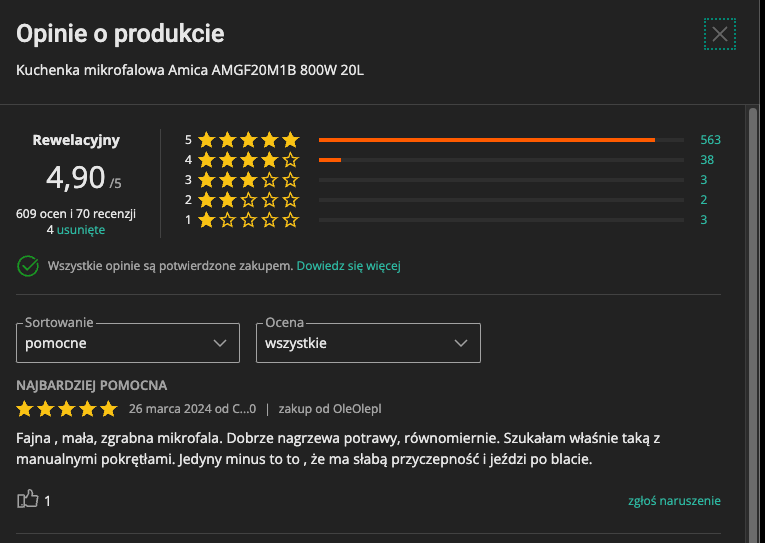This screenshot has width=765, height=543.
Task: Click the Sortowanie dropdown chevron arrow
Action: click(x=220, y=343)
